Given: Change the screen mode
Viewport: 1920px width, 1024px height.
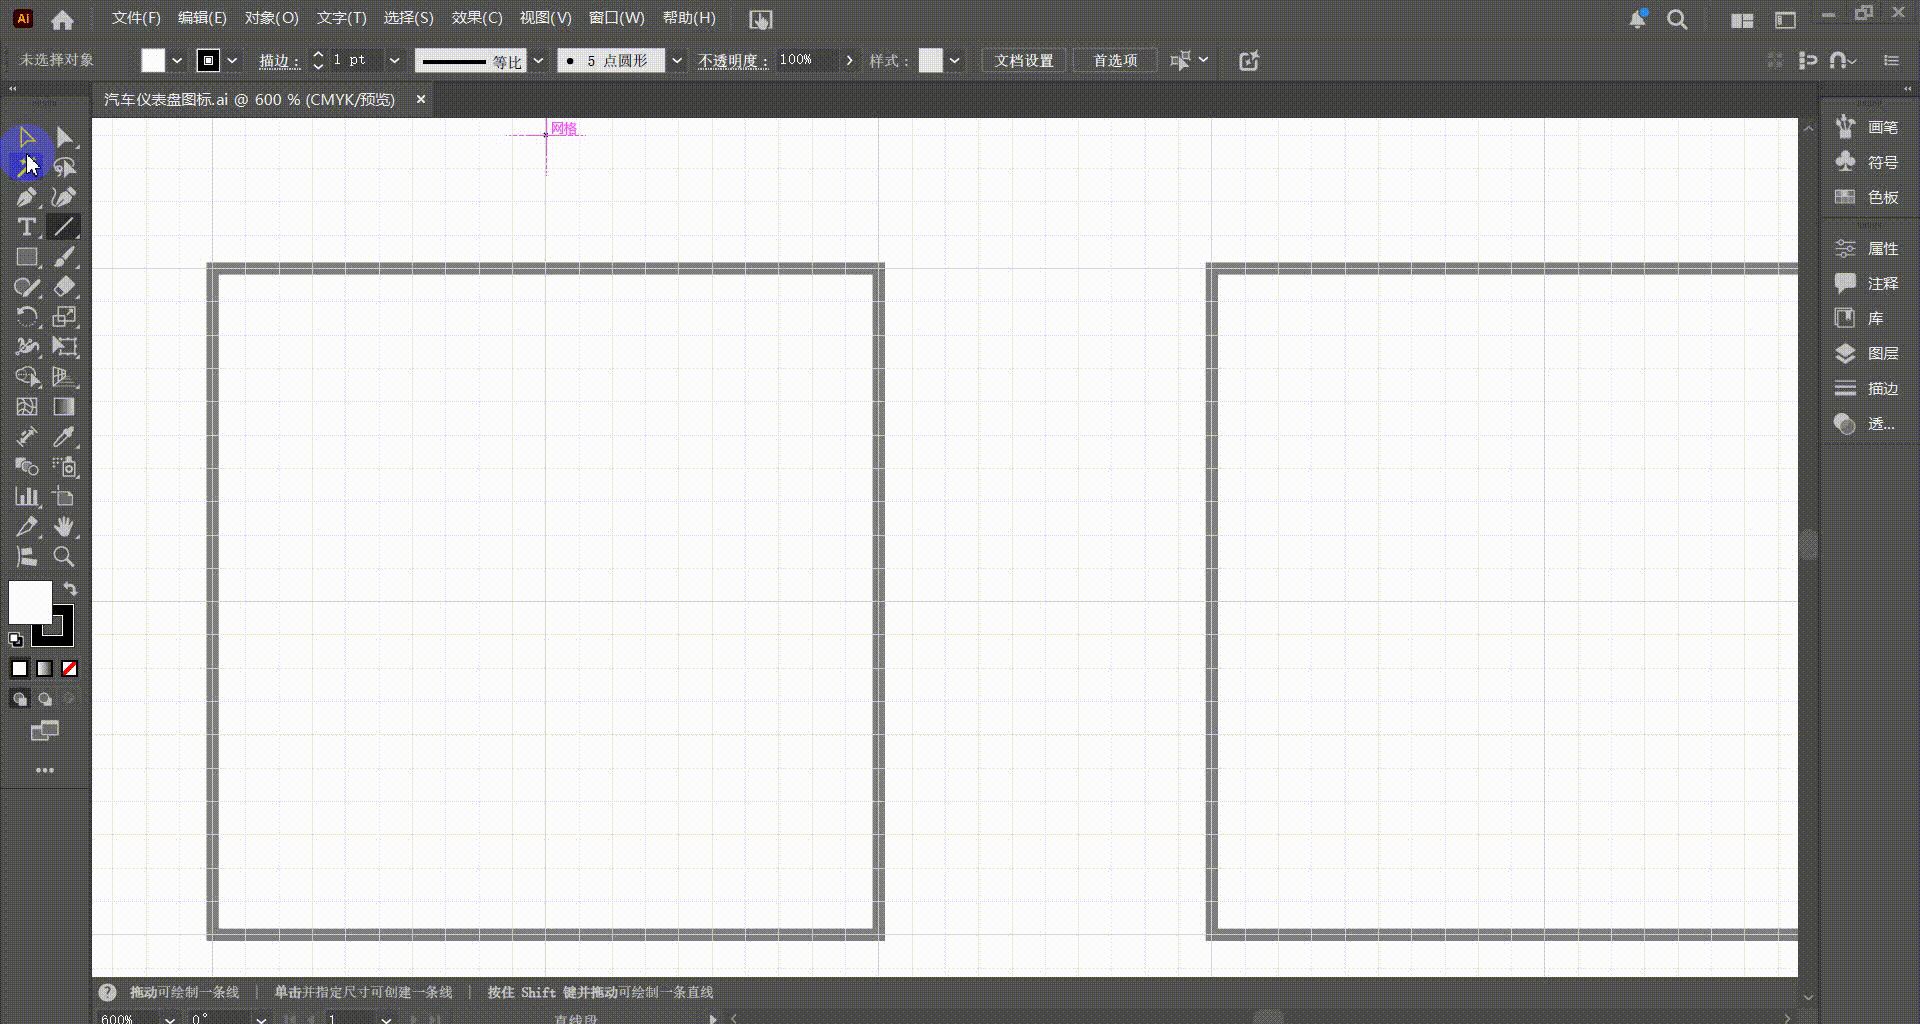Looking at the screenshot, I should coord(45,731).
